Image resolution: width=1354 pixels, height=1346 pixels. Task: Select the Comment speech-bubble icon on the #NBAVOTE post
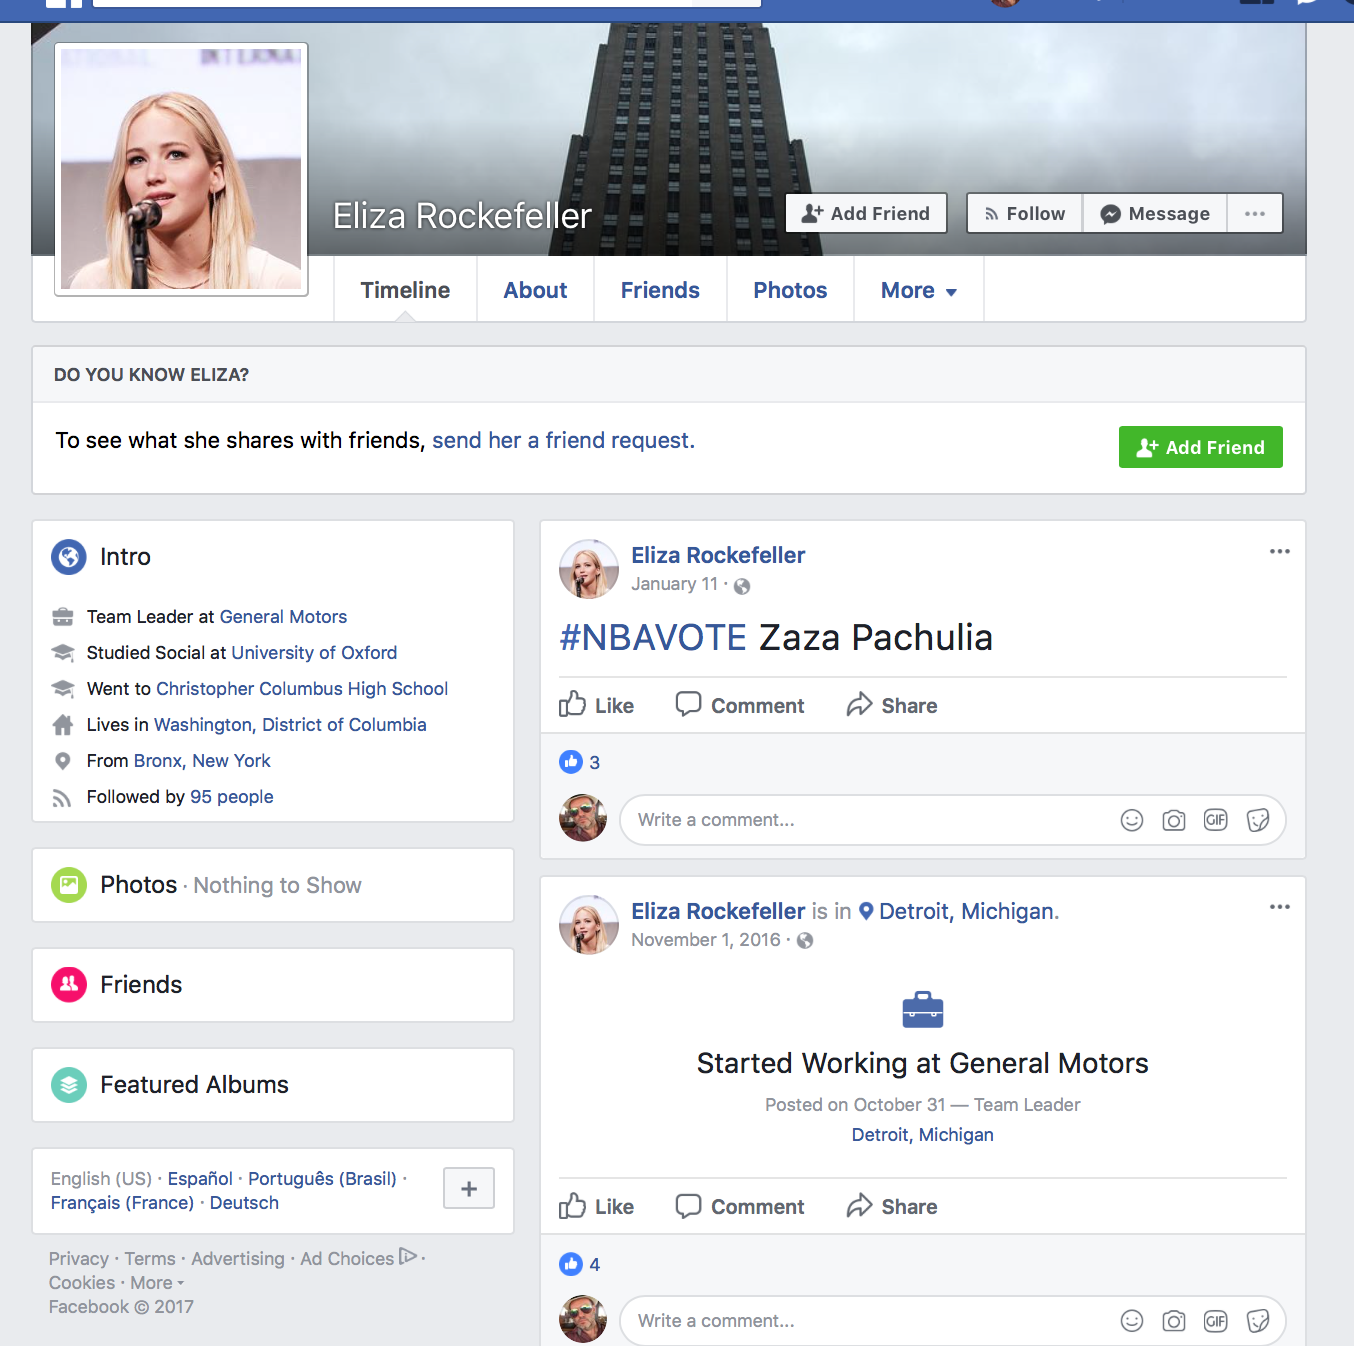(689, 704)
